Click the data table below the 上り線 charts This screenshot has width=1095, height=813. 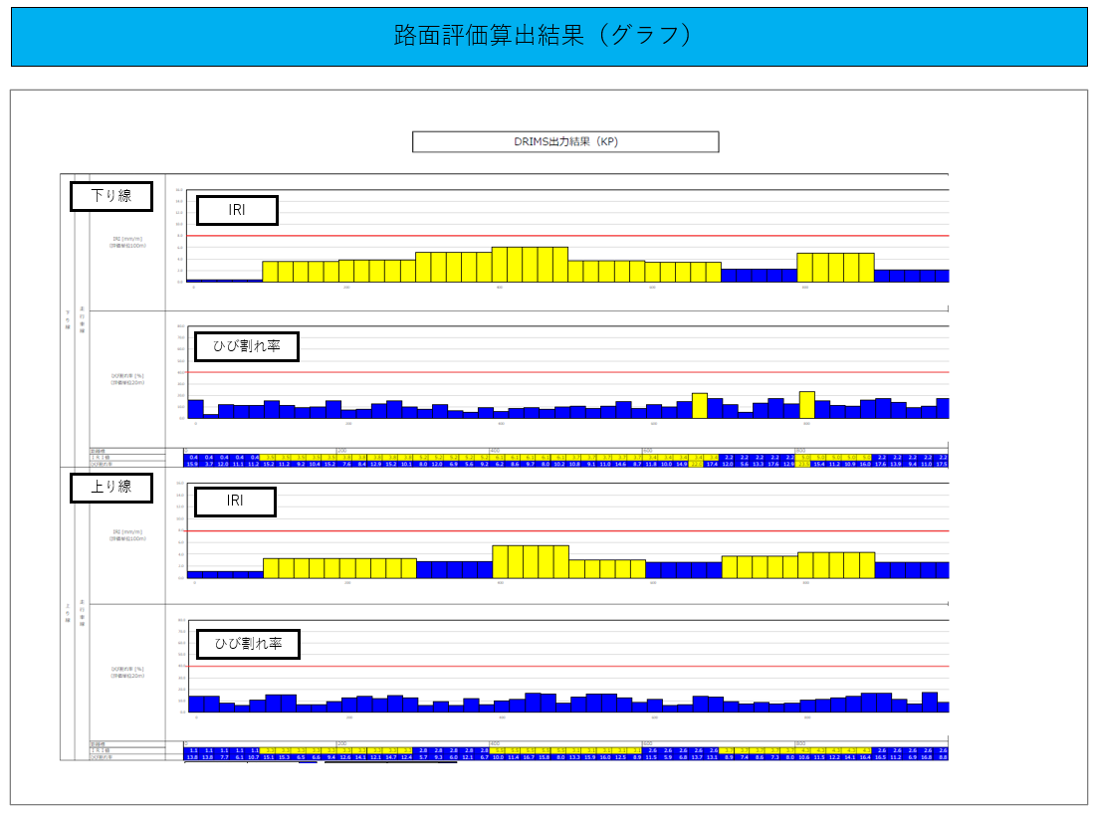tap(566, 751)
